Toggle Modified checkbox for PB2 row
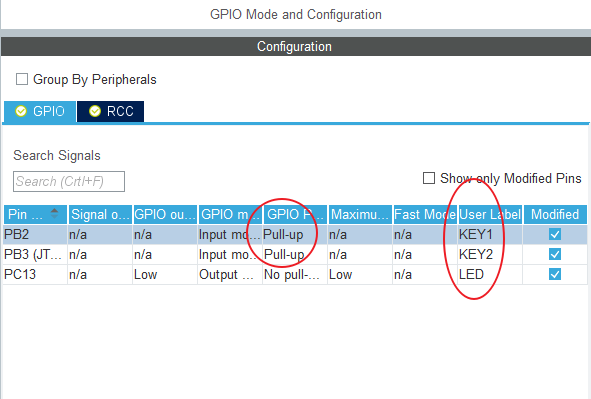591x399 pixels. point(555,234)
